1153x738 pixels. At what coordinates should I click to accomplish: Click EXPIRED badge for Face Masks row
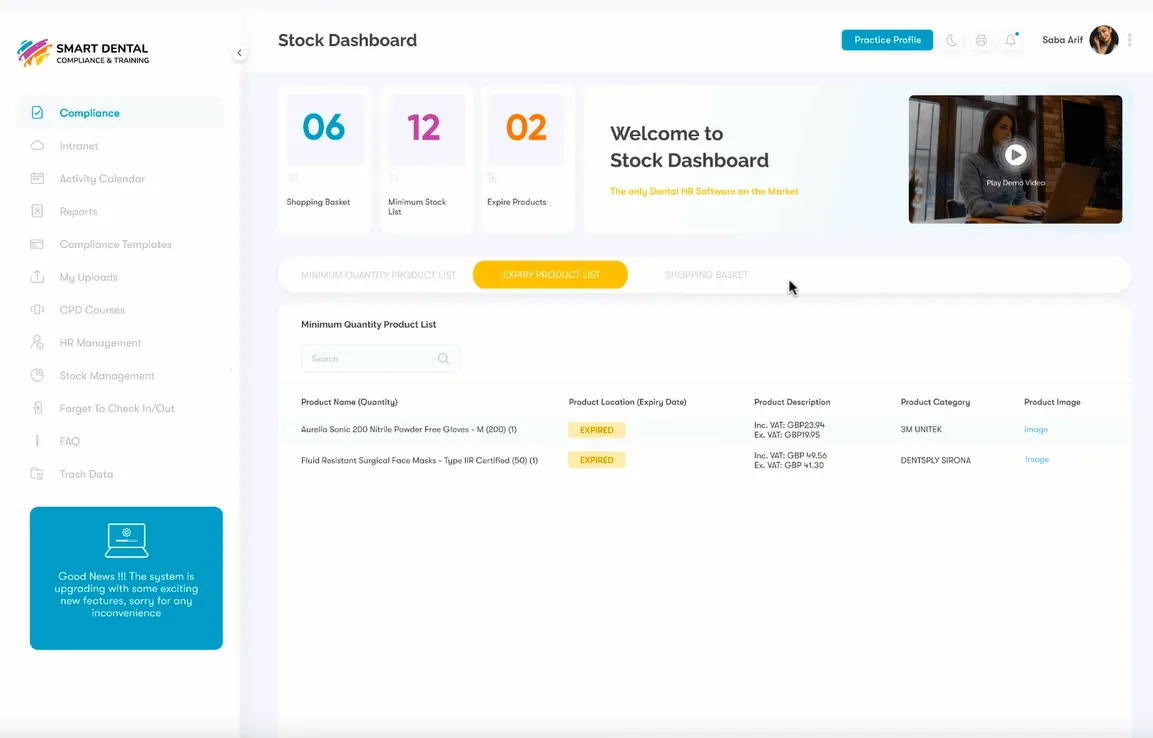click(596, 460)
